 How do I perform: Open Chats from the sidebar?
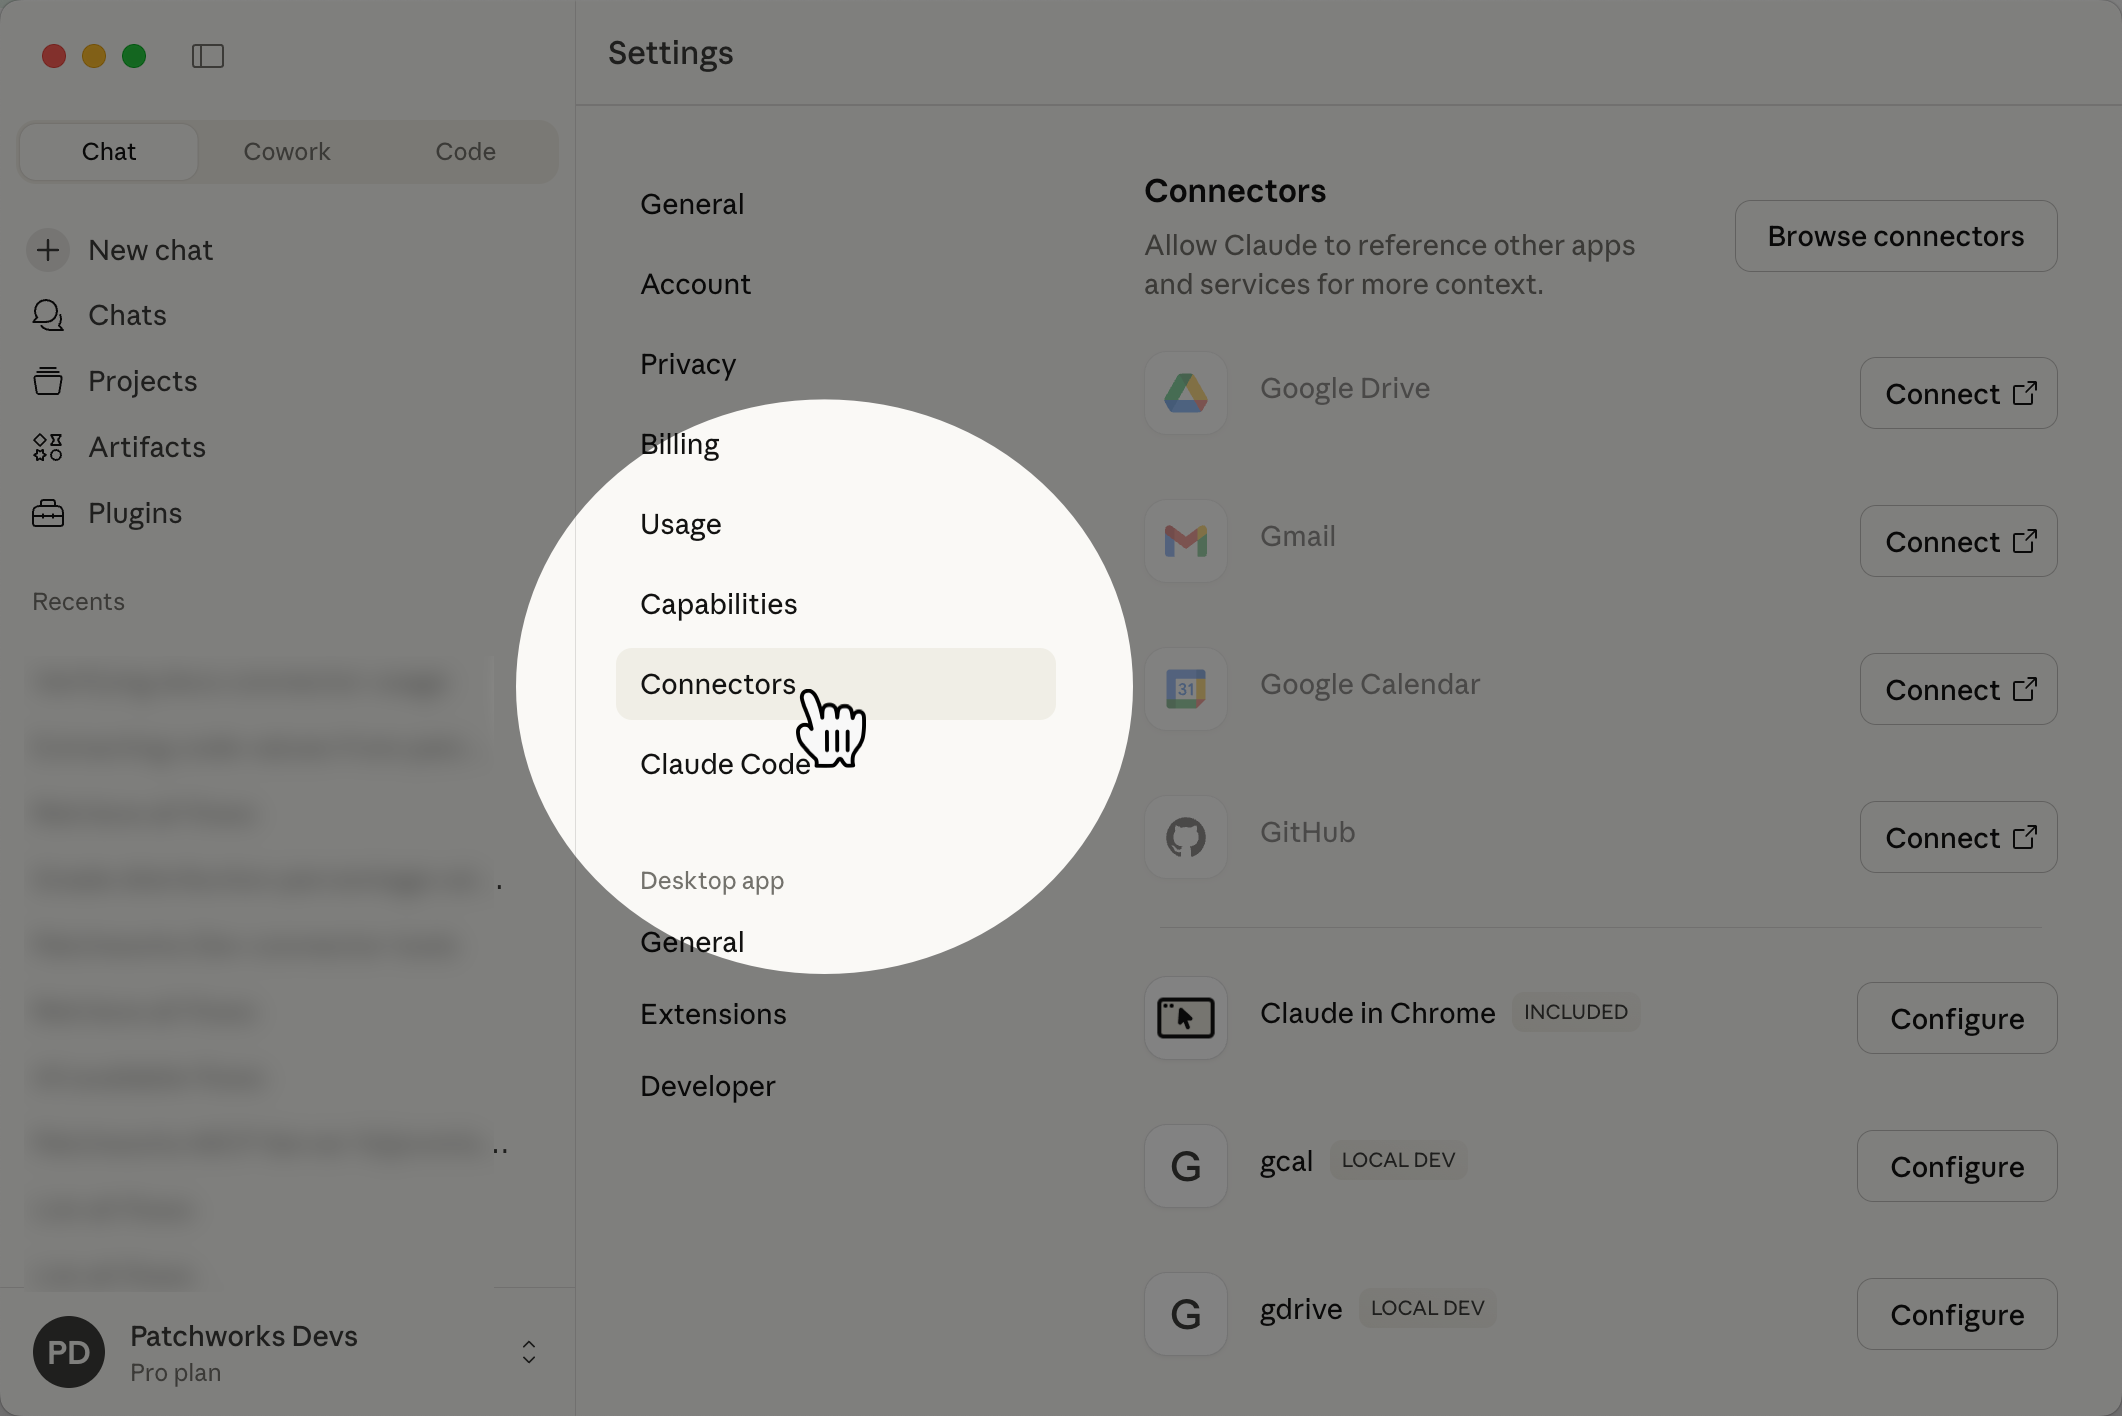(x=127, y=316)
